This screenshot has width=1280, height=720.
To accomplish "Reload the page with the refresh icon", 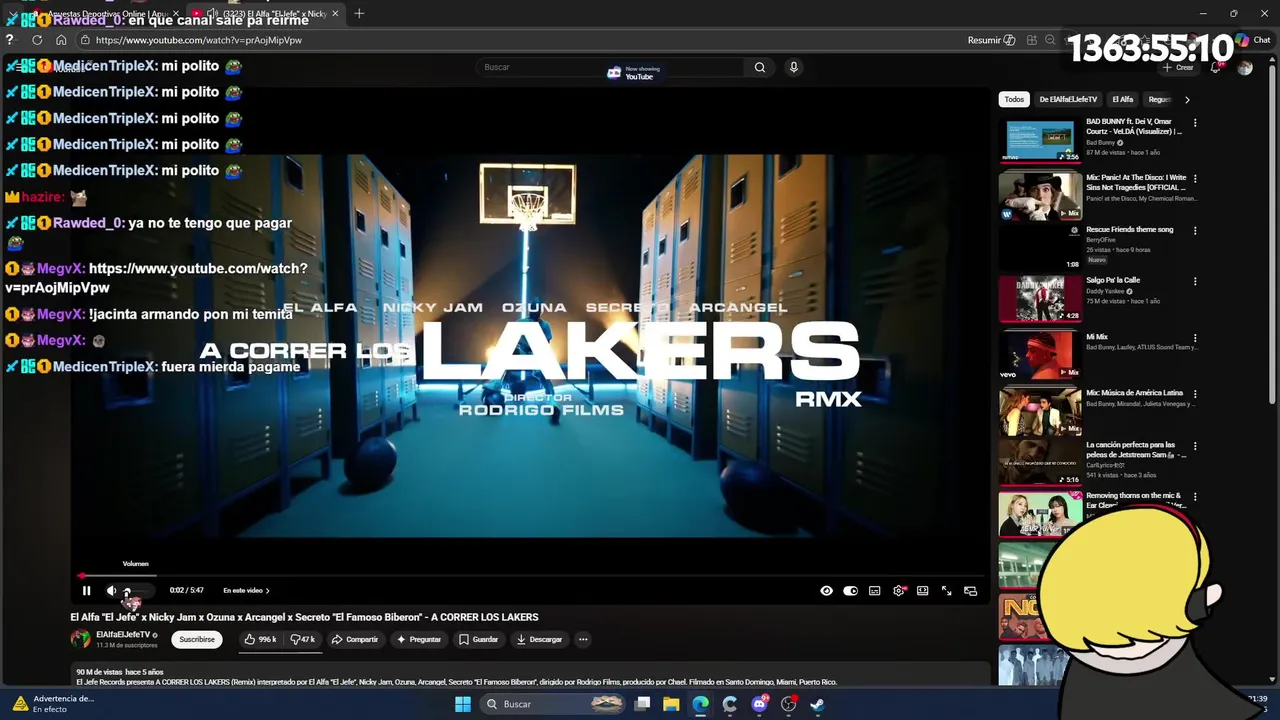I will [x=37, y=40].
